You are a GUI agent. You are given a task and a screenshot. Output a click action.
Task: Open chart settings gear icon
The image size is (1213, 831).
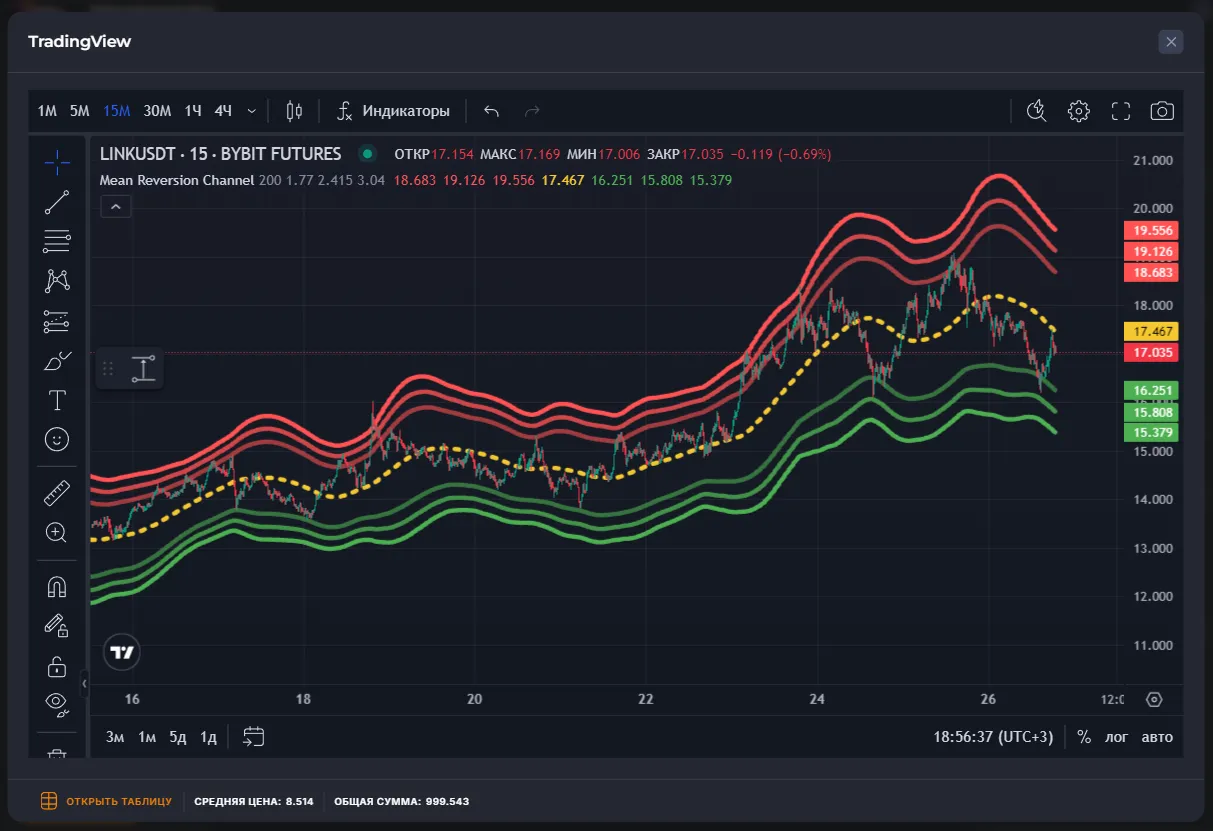[x=1078, y=111]
